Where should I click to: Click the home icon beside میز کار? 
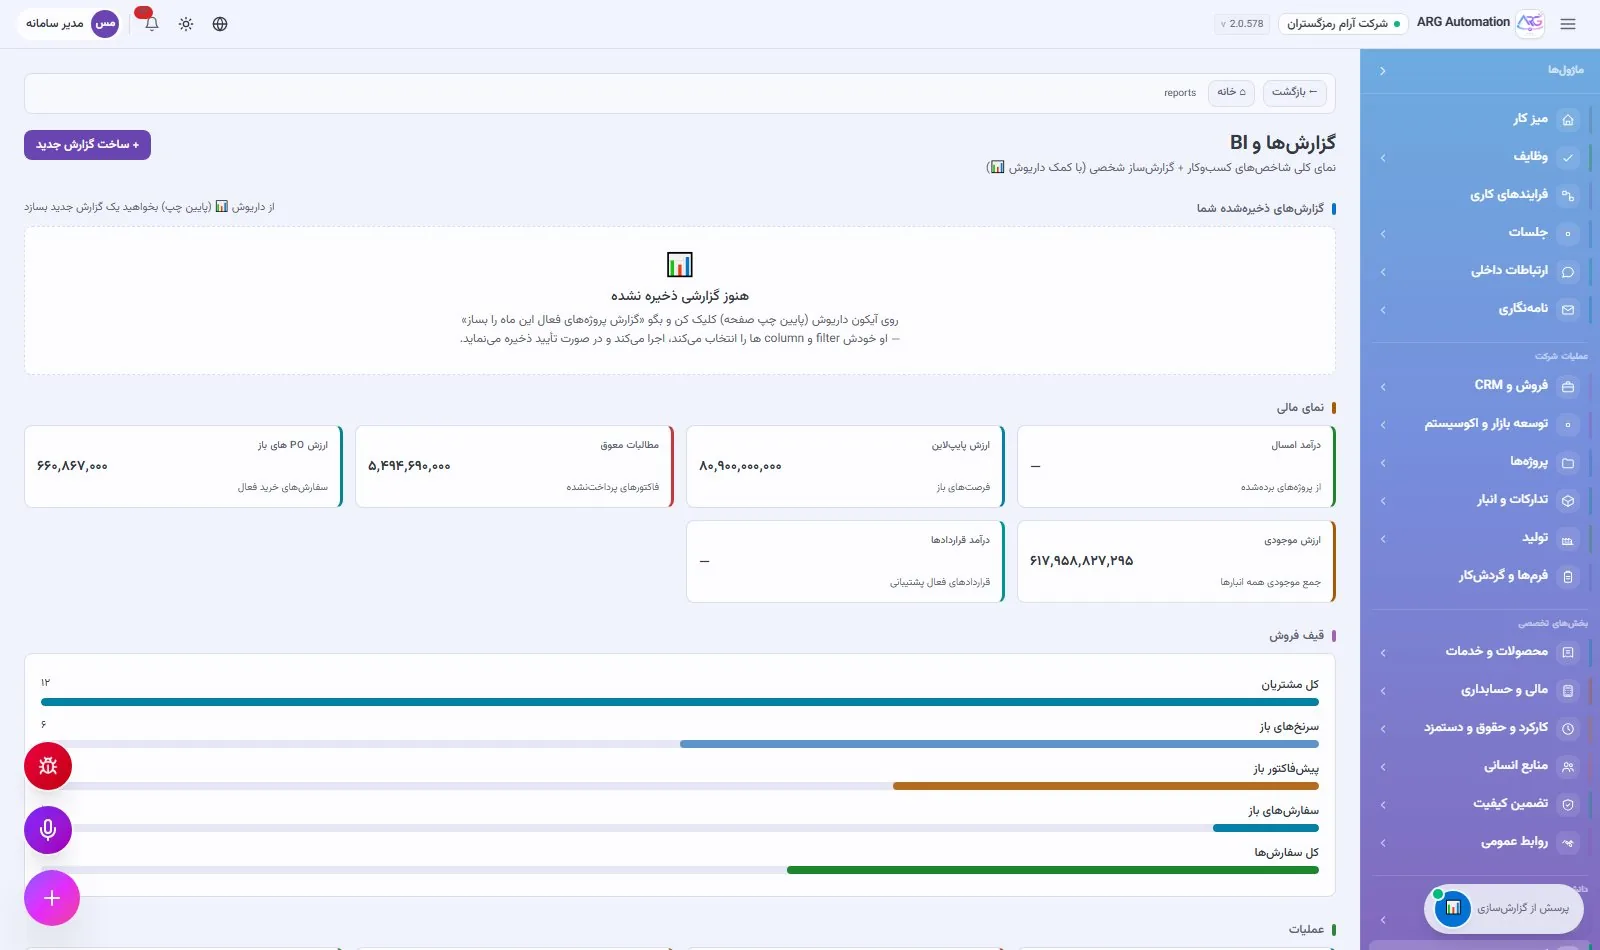point(1568,119)
